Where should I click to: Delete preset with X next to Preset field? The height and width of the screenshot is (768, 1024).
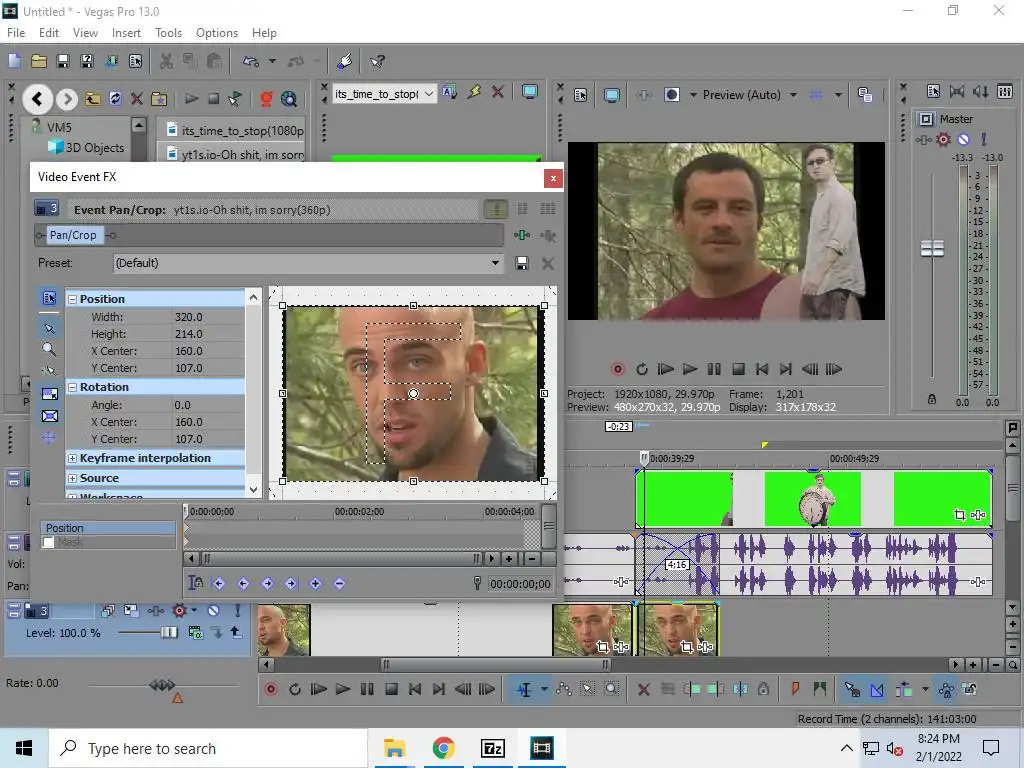pyautogui.click(x=548, y=263)
